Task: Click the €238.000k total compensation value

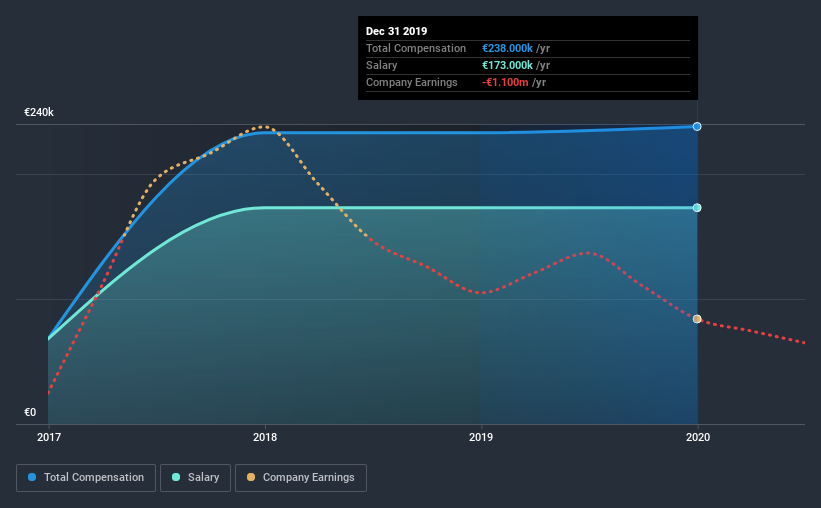Action: tap(507, 48)
